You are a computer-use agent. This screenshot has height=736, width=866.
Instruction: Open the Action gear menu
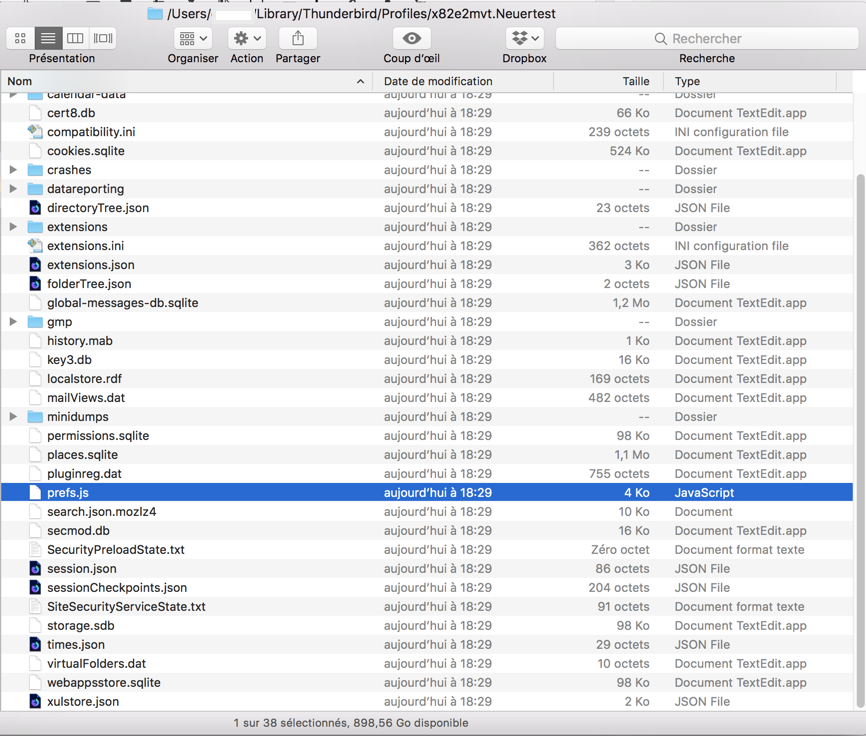click(247, 38)
